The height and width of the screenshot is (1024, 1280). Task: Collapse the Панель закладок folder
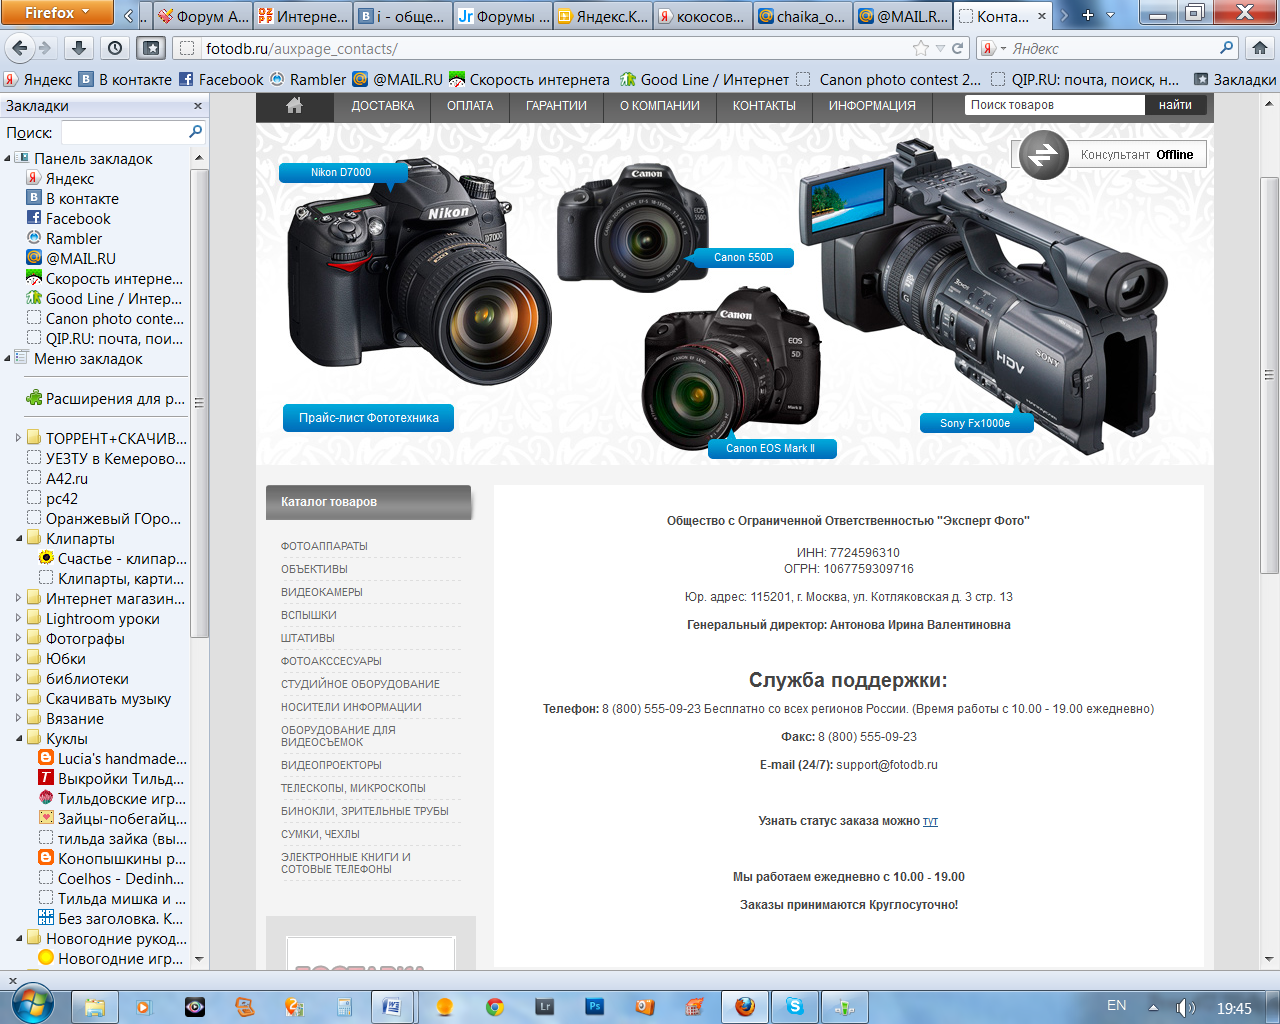pyautogui.click(x=8, y=158)
